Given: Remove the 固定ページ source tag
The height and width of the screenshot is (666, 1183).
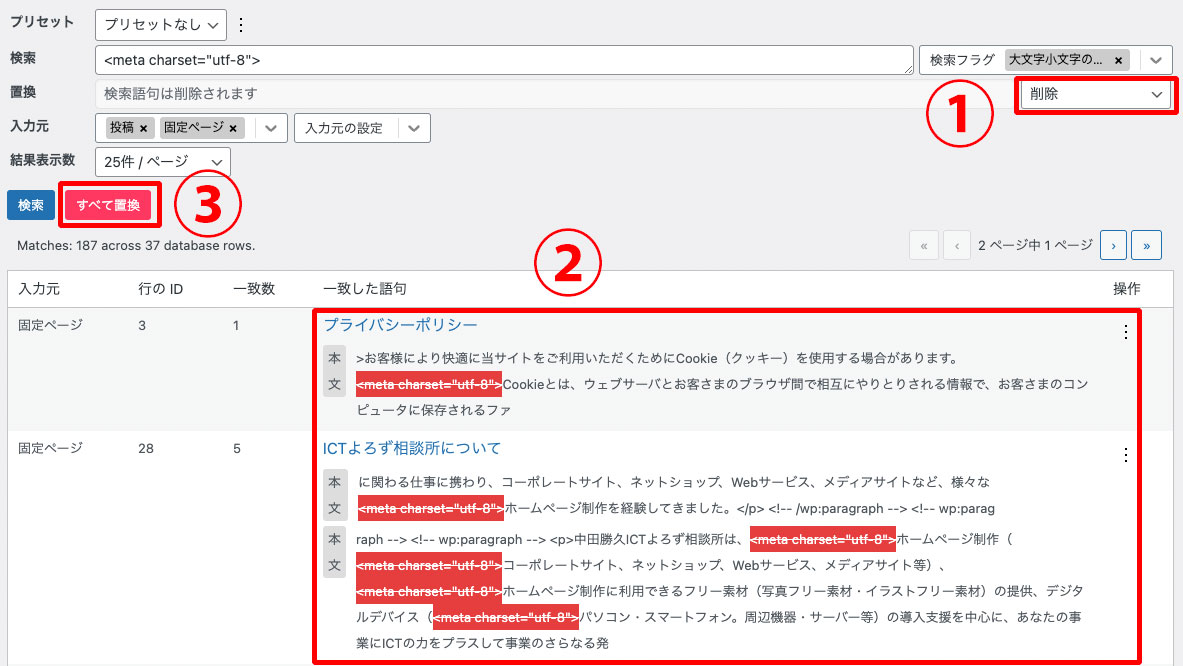Looking at the screenshot, I should click(x=232, y=127).
